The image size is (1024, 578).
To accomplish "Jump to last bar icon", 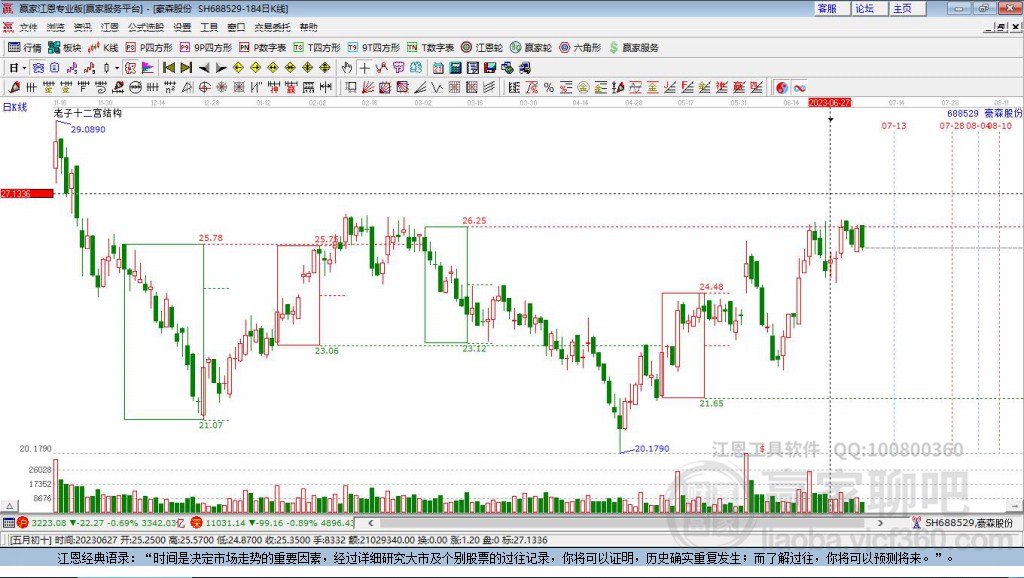I will point(186,68).
